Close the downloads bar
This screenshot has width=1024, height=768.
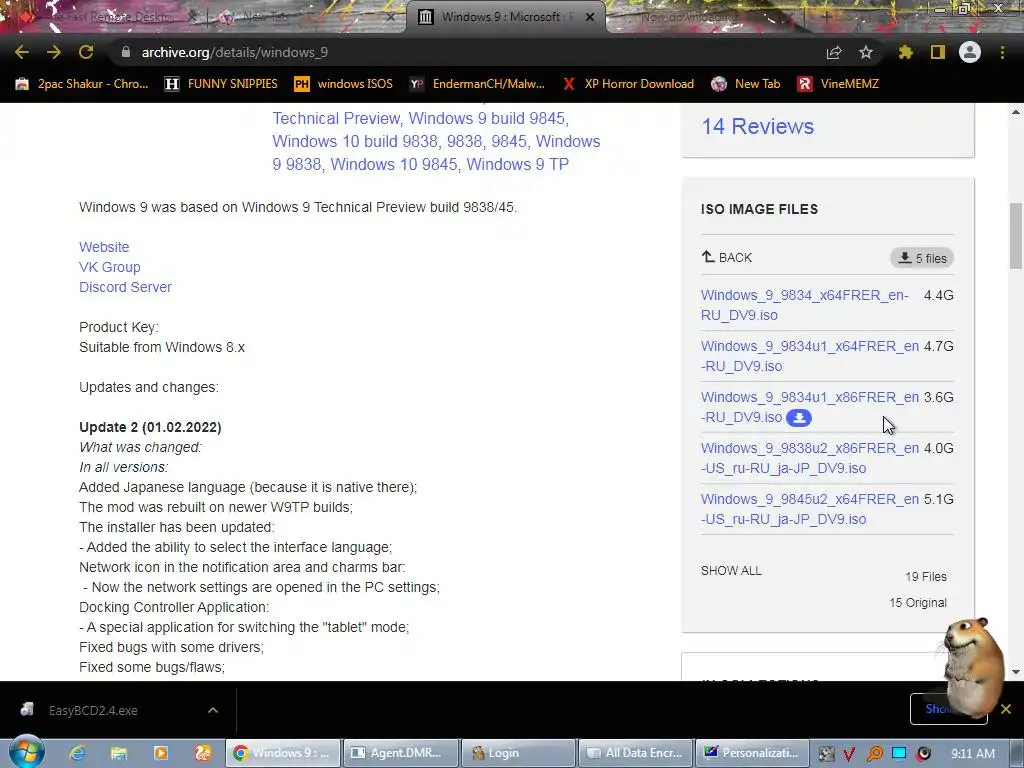(x=1006, y=709)
